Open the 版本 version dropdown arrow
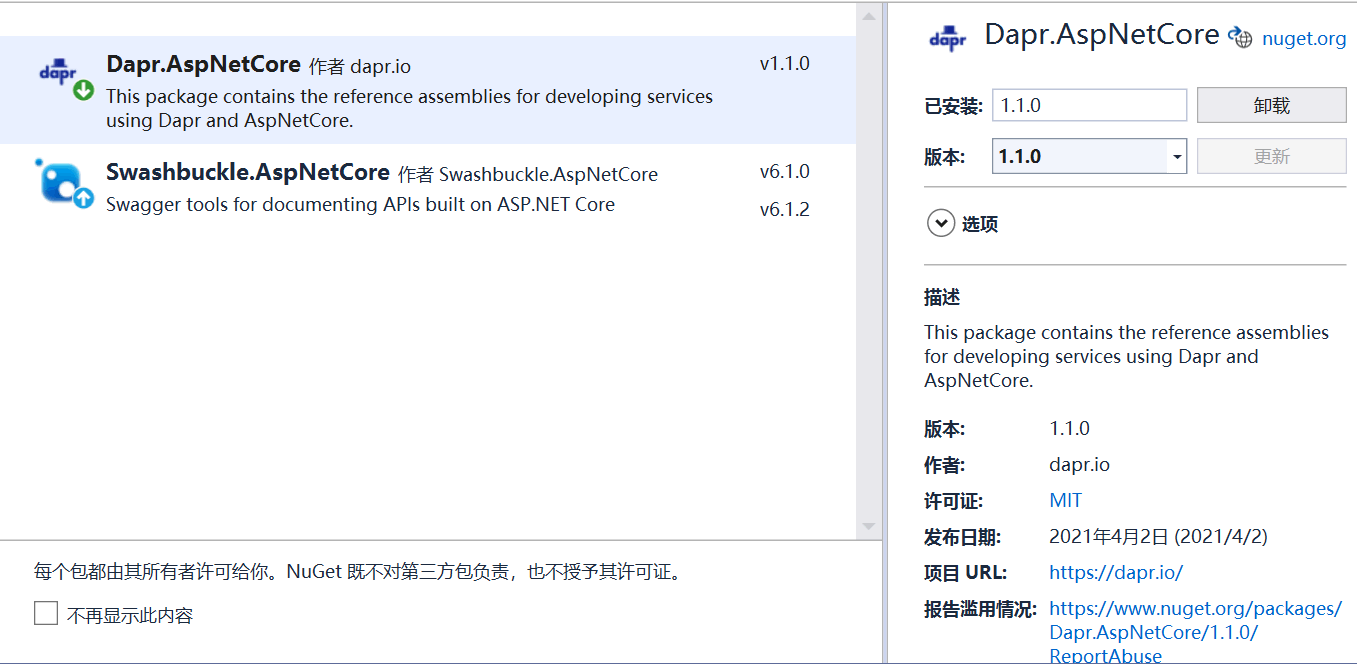Screen dimensions: 1357x664 click(x=1177, y=157)
